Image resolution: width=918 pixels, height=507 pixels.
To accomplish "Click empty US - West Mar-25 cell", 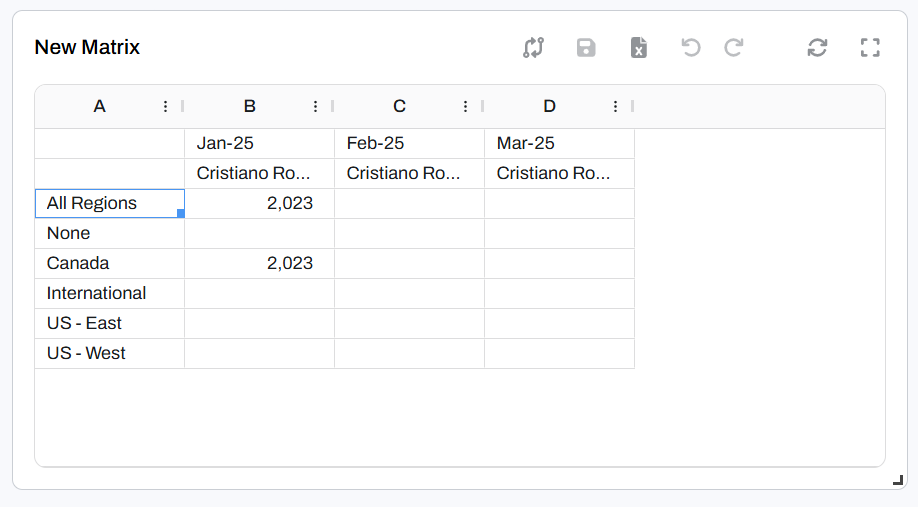I will point(559,353).
